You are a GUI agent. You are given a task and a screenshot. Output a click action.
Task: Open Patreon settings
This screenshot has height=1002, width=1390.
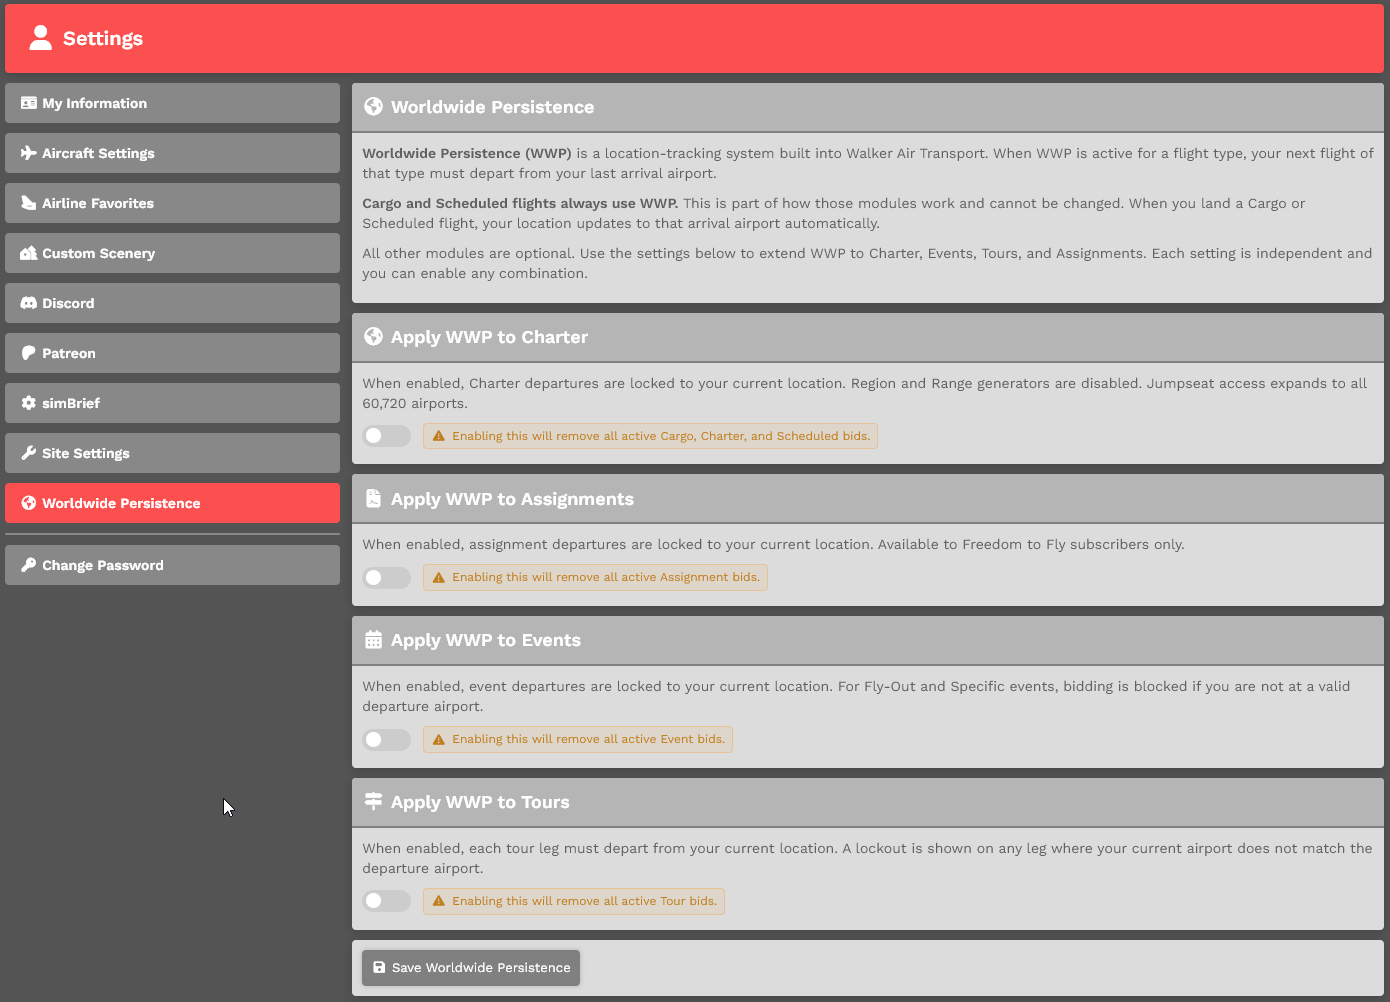tap(172, 353)
